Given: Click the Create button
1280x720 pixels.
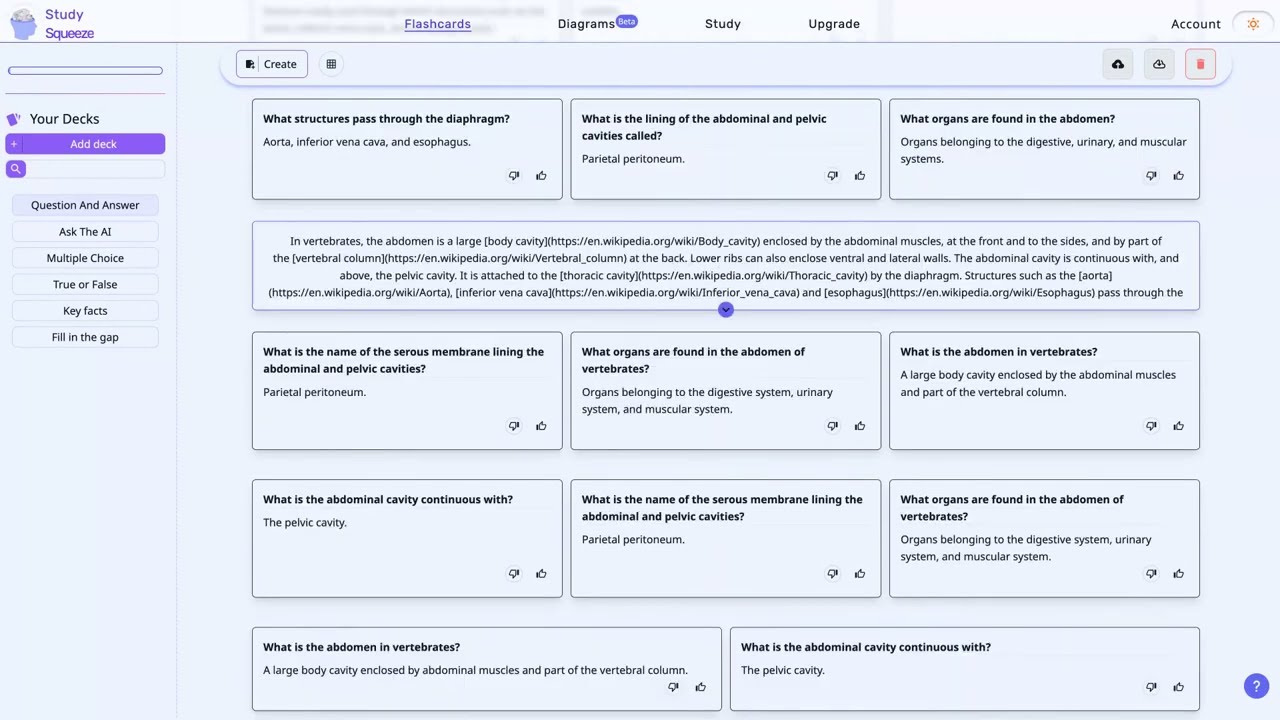Looking at the screenshot, I should coord(271,64).
